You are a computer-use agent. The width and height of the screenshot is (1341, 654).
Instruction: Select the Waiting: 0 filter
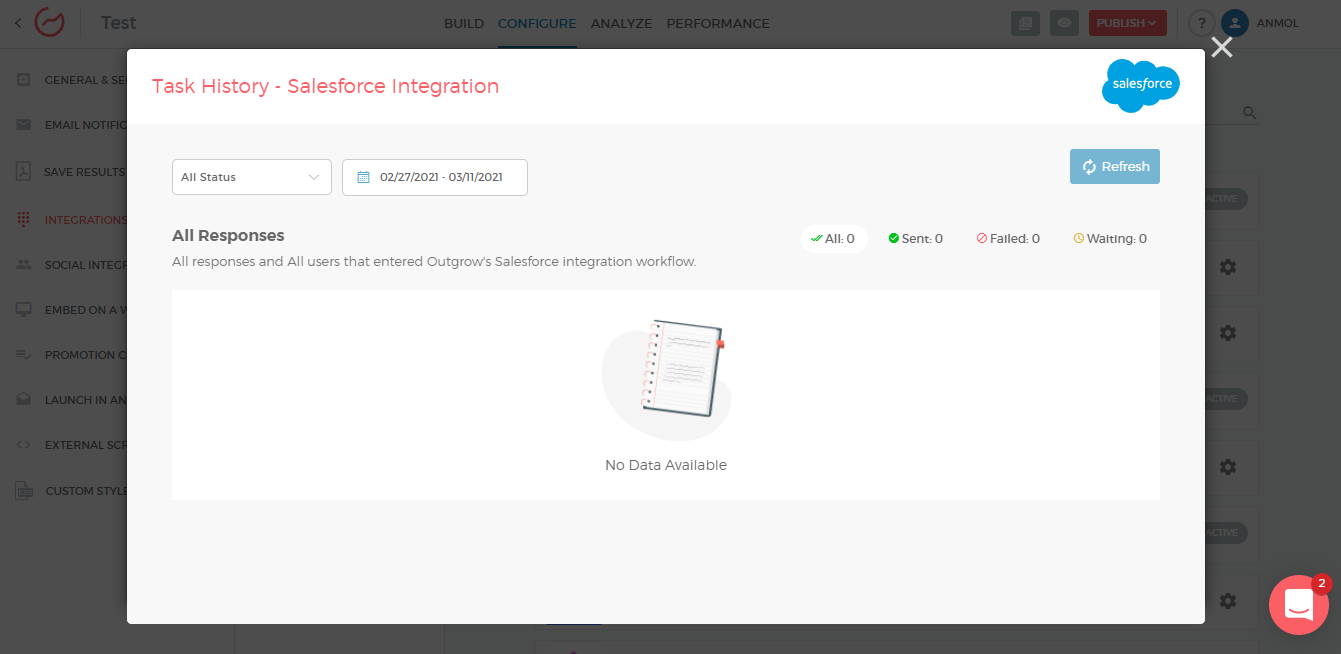tap(1110, 239)
